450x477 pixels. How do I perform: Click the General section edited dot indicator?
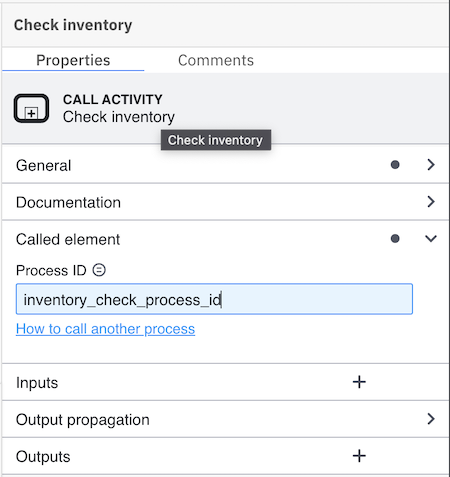point(395,165)
